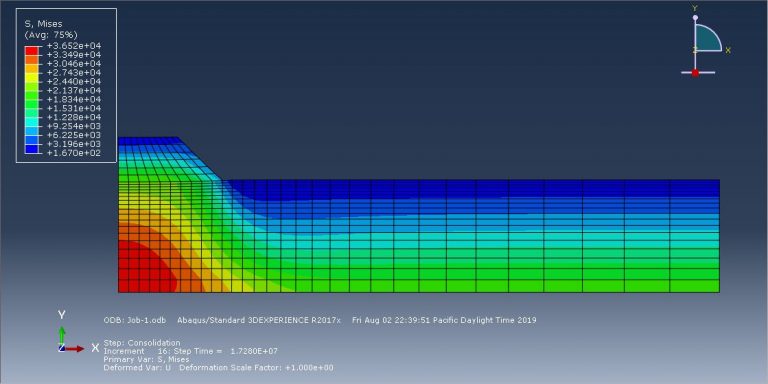Pick the blue embankment crest elements
Viewport: 768px width, 384px height.
tap(148, 141)
